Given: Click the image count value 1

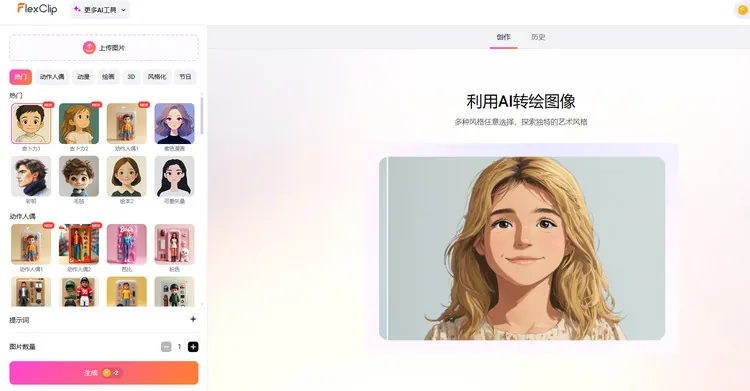Looking at the screenshot, I should click(179, 346).
